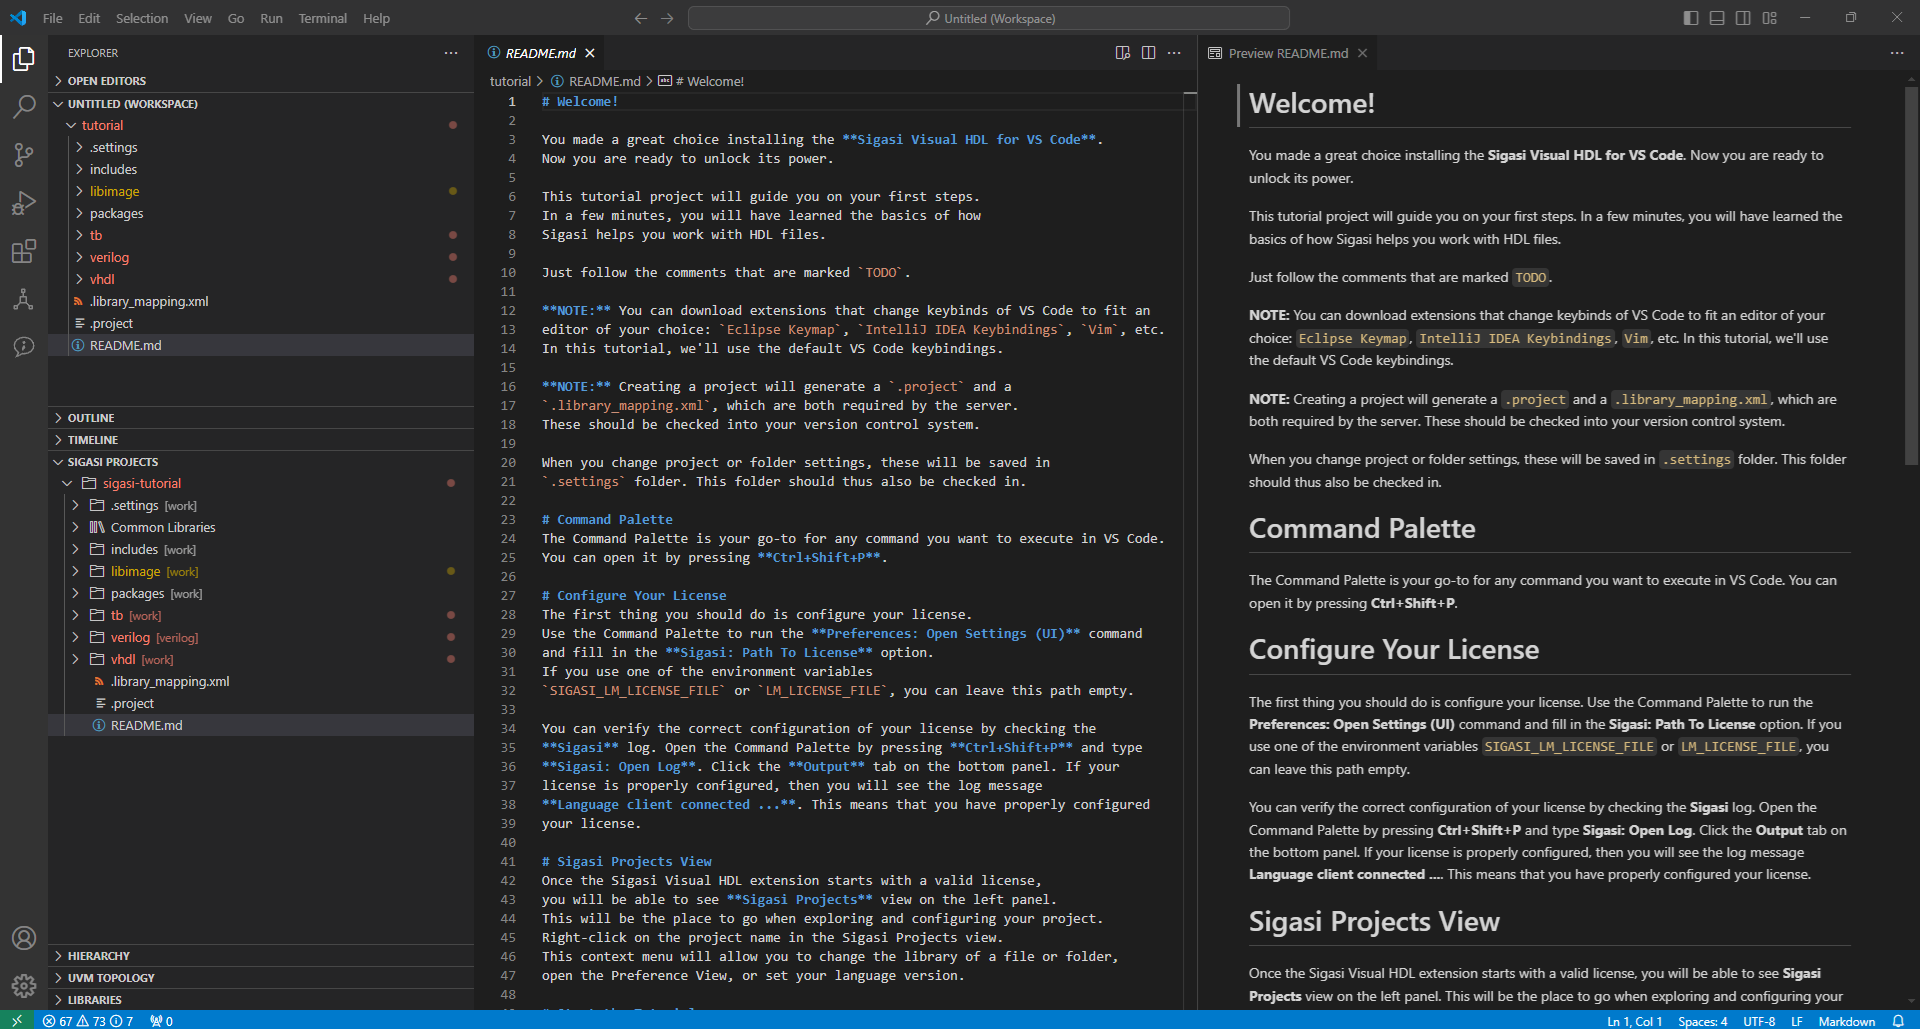
Task: Expand the OUTLINE section
Action: click(x=261, y=418)
